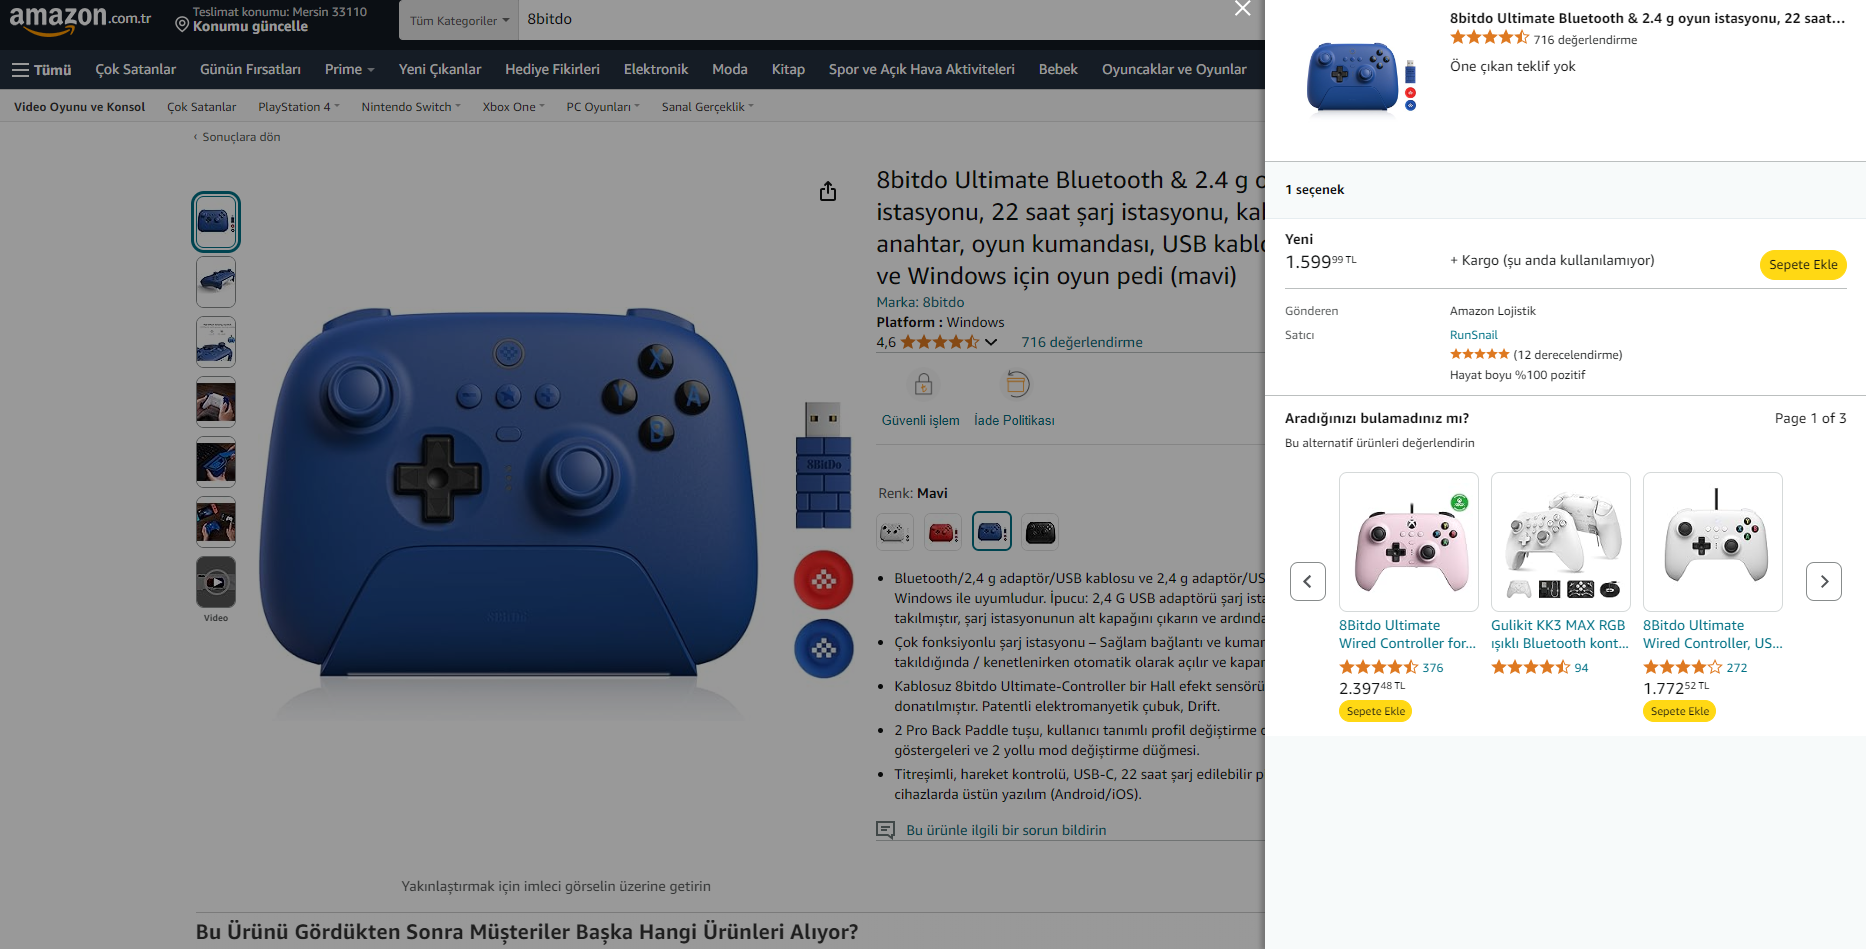Expand the 4,6 star rating popover chevron
Screen dimensions: 1866x949
tap(991, 342)
